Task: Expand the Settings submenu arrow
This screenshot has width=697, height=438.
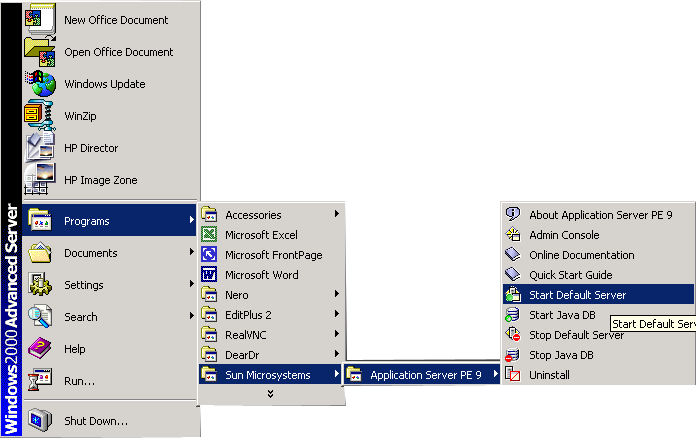Action: (191, 285)
